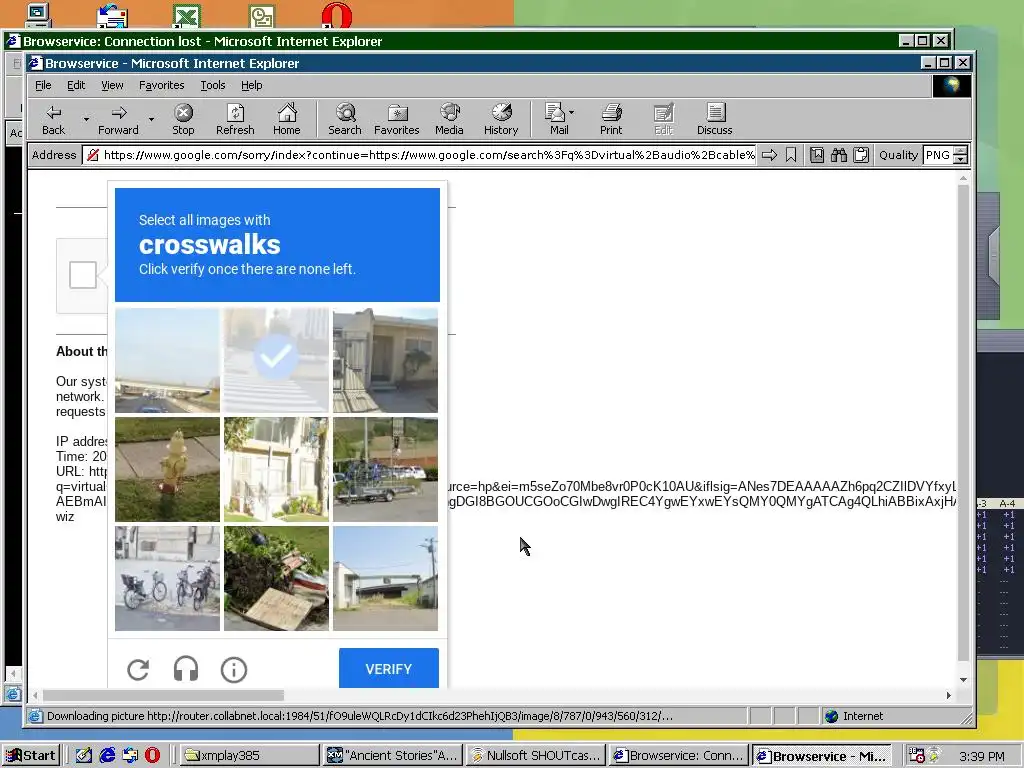Click the vertical scrollbar down arrow
1024x768 pixels.
click(963, 680)
